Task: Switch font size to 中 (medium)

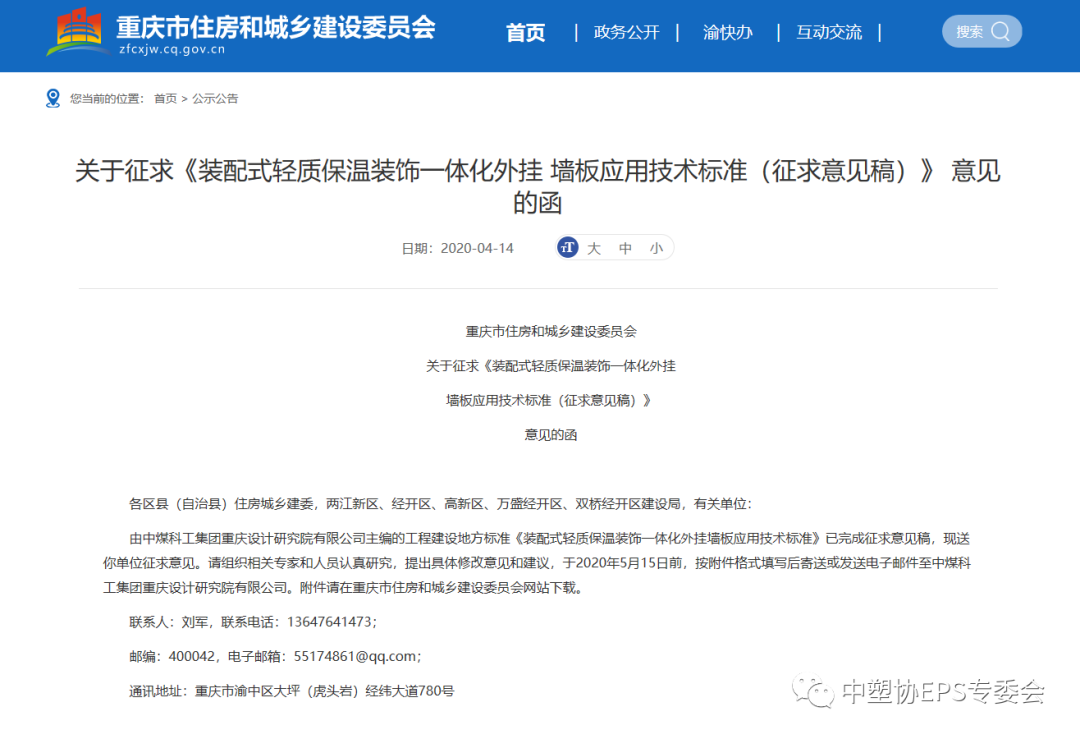Action: pos(625,248)
